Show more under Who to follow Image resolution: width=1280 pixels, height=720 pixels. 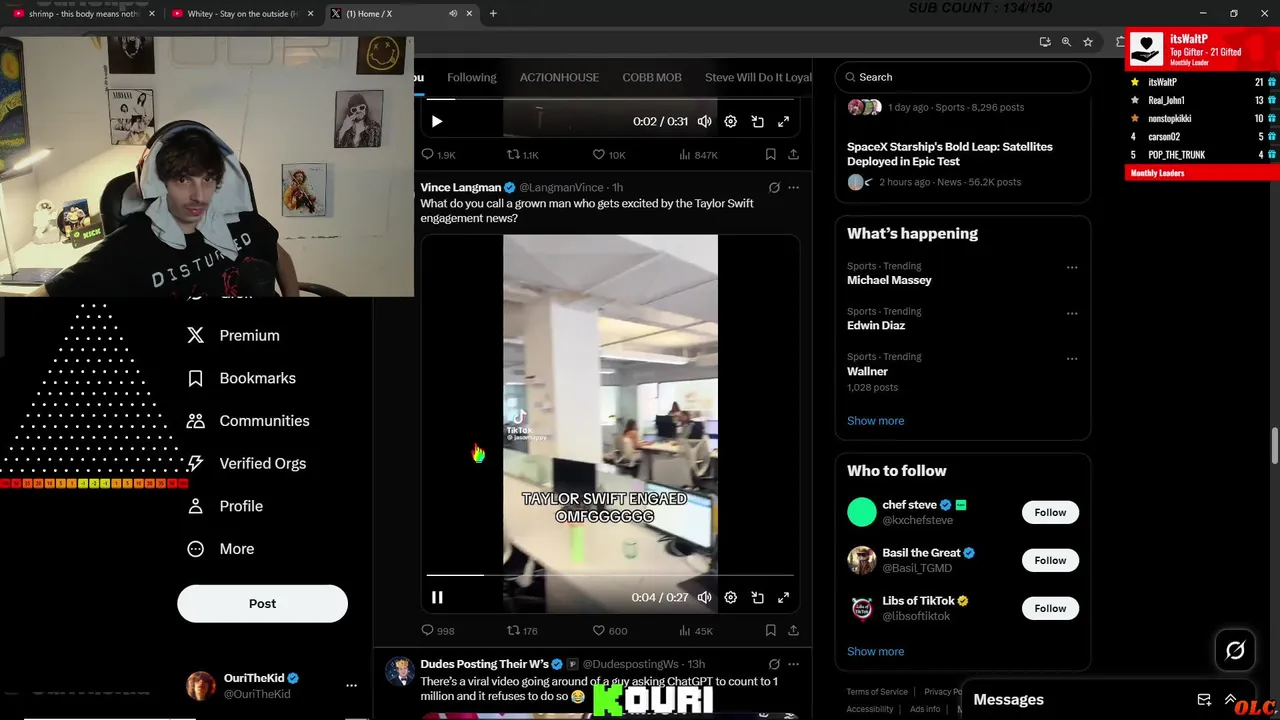pos(875,651)
